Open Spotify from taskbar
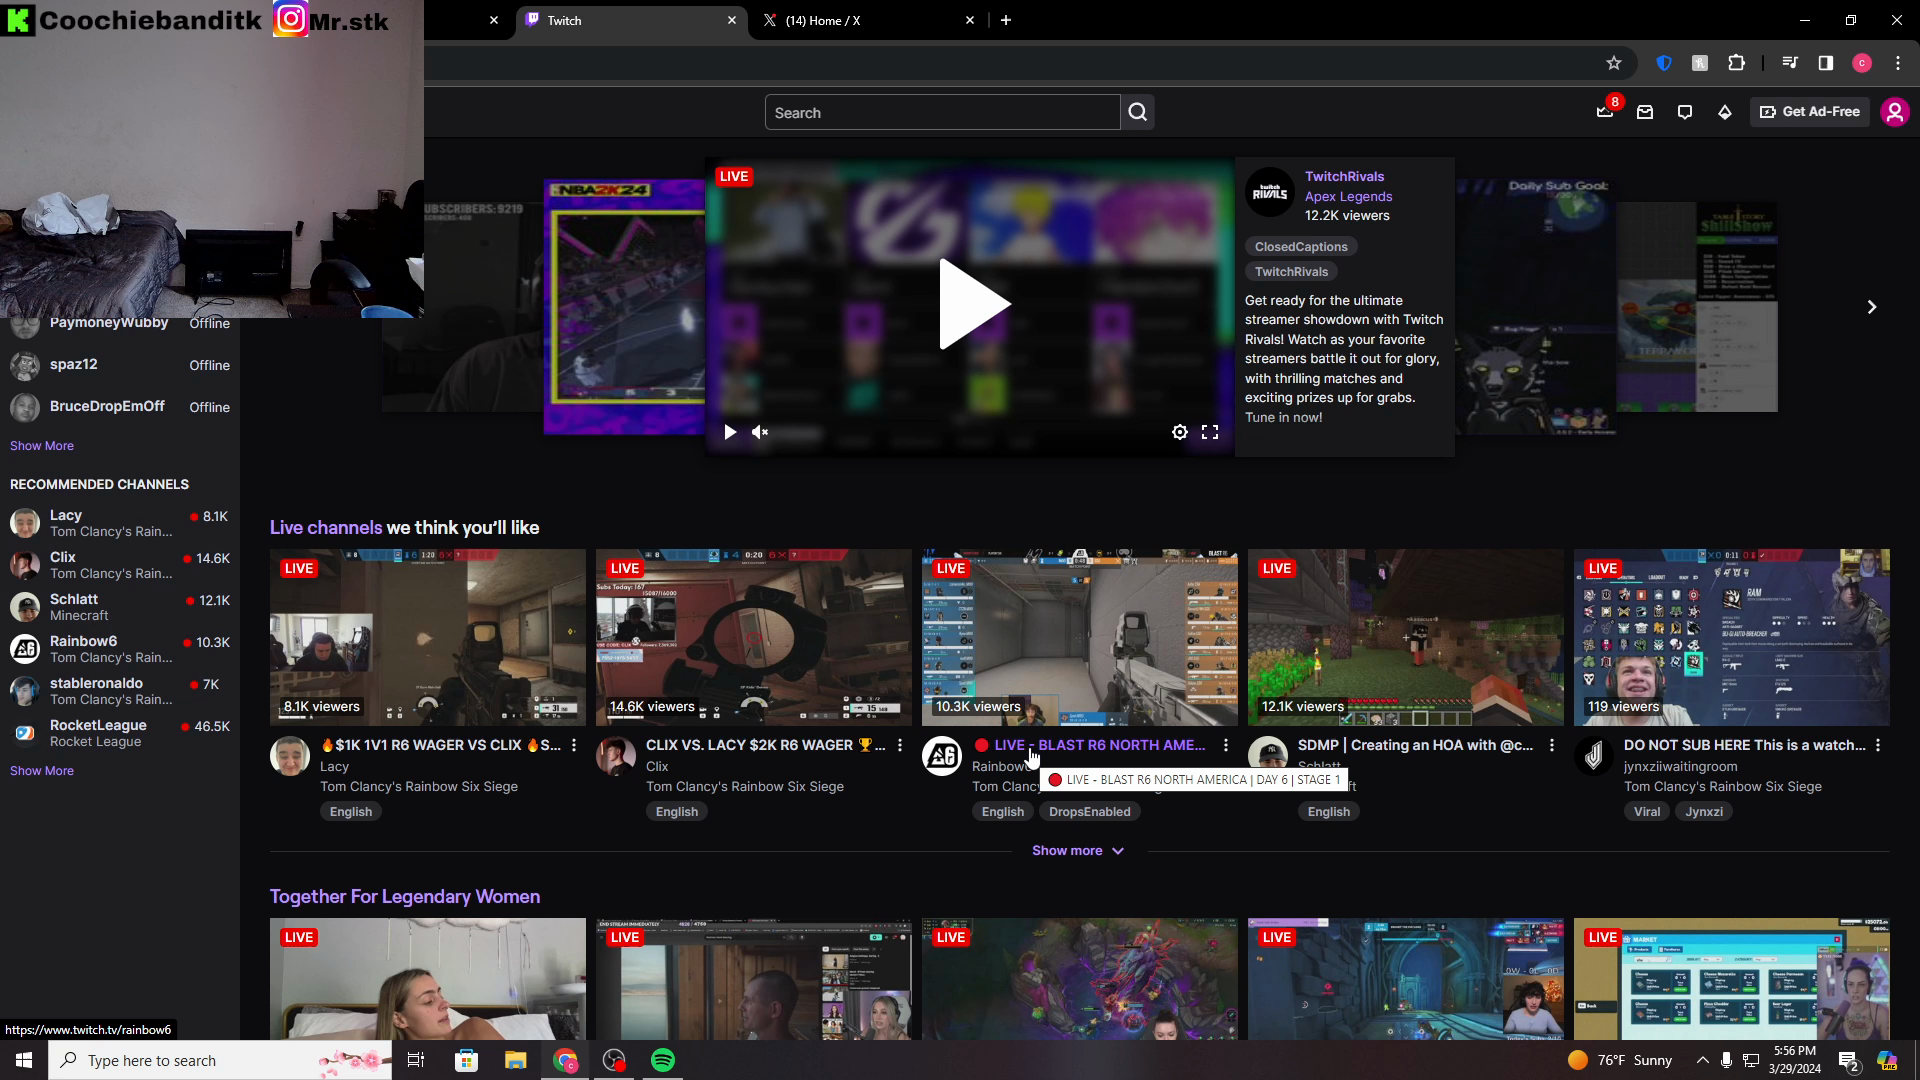 pyautogui.click(x=663, y=1060)
